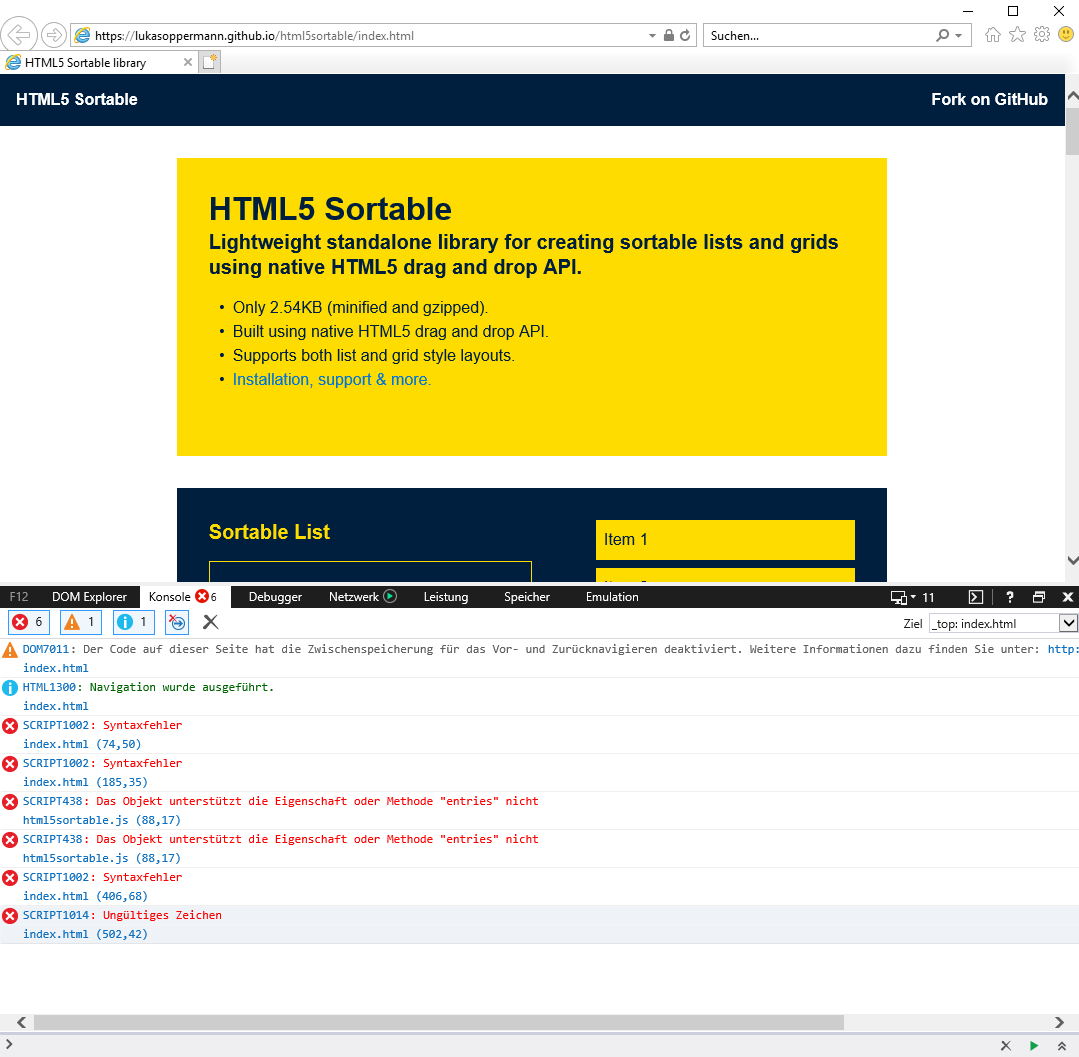Open the address bar autocomplete dropdown arrow
Screen dimensions: 1079x1057
[x=652, y=35]
